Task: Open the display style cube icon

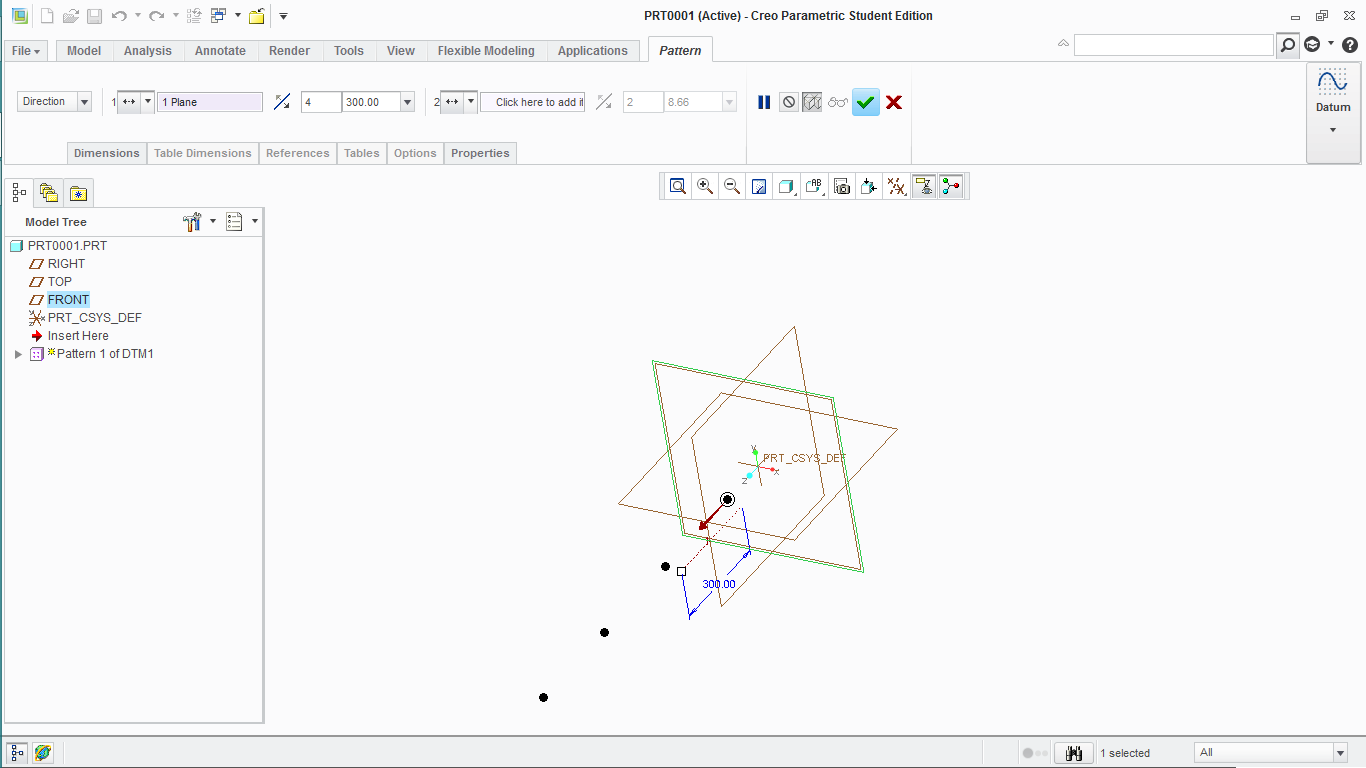Action: (x=787, y=186)
